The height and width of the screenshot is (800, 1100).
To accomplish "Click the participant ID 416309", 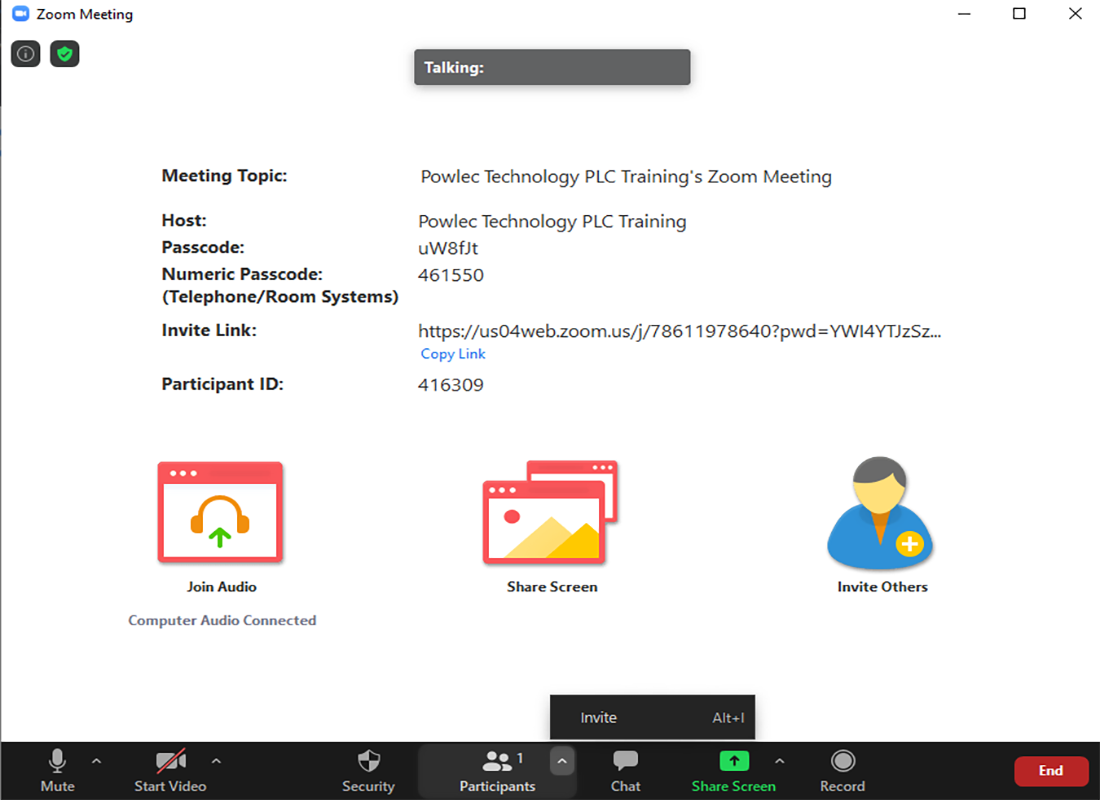I will point(451,385).
